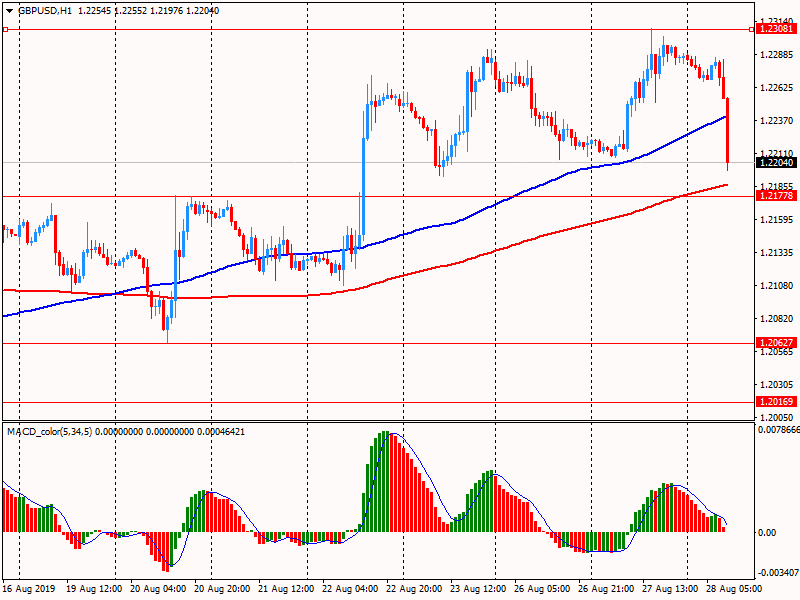Image resolution: width=800 pixels, height=600 pixels.
Task: Click the MACD 0.0078666 scale value
Action: [x=779, y=430]
